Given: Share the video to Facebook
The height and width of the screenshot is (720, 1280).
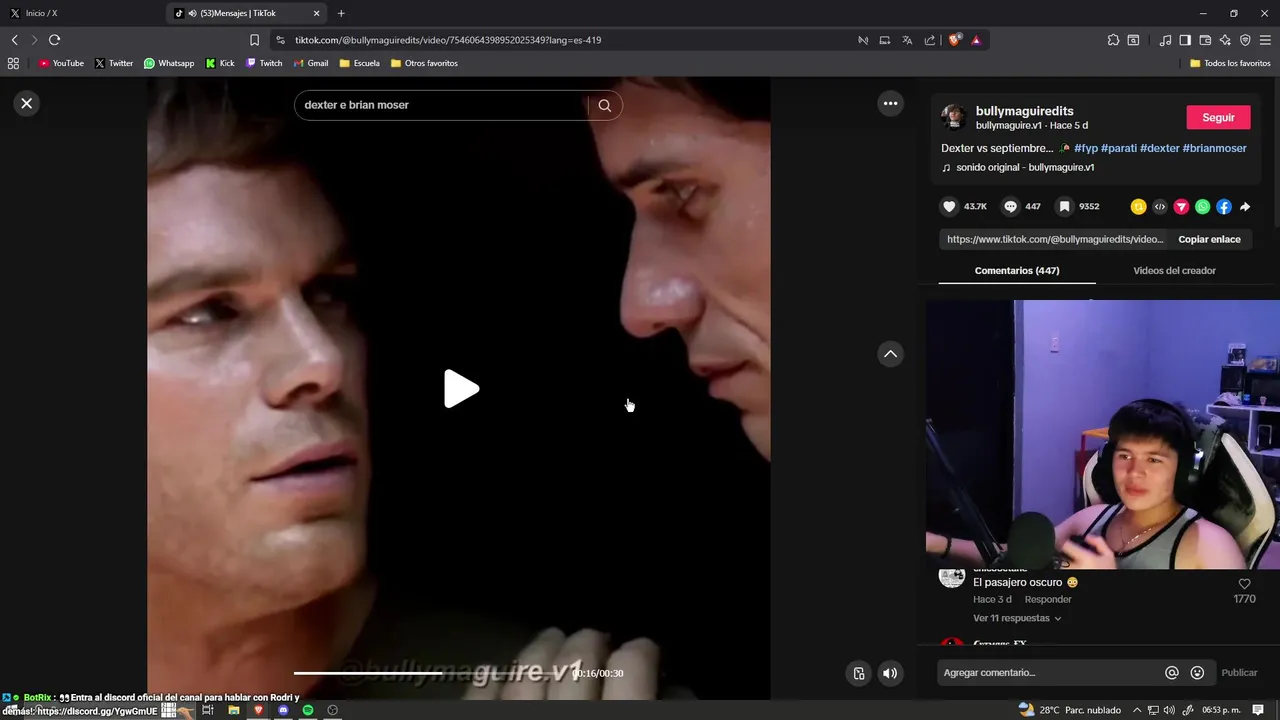Looking at the screenshot, I should point(1224,207).
